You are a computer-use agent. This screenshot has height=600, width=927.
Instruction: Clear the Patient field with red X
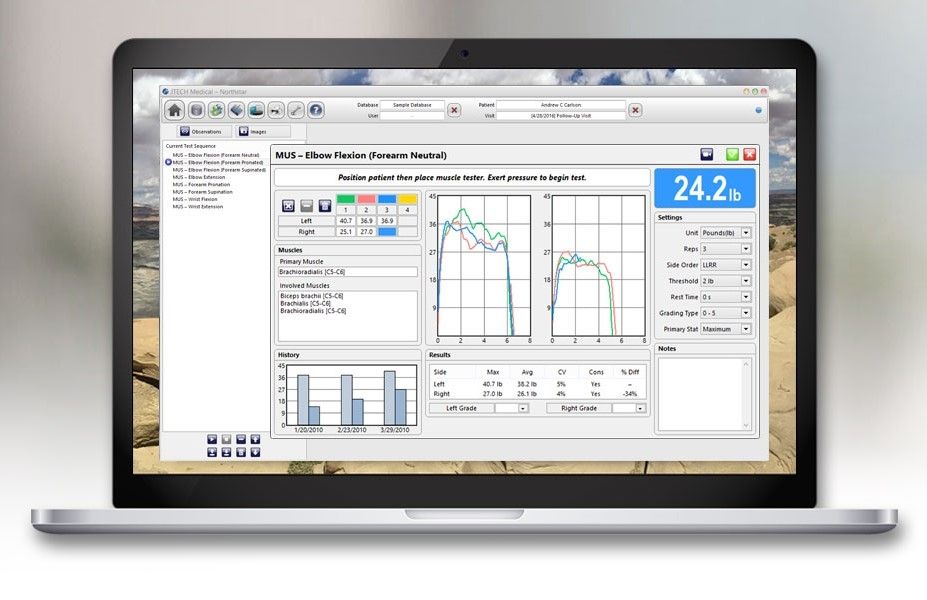(x=635, y=110)
